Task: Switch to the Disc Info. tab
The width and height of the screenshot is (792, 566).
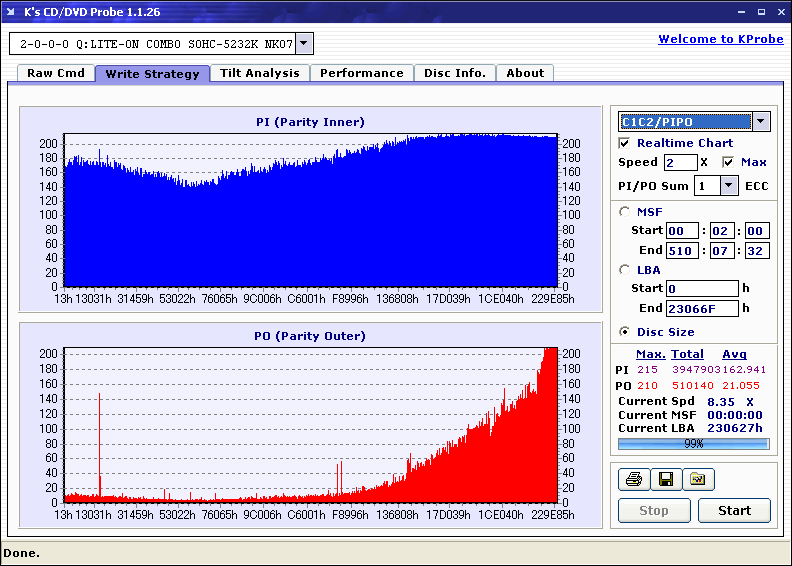Action: point(455,73)
